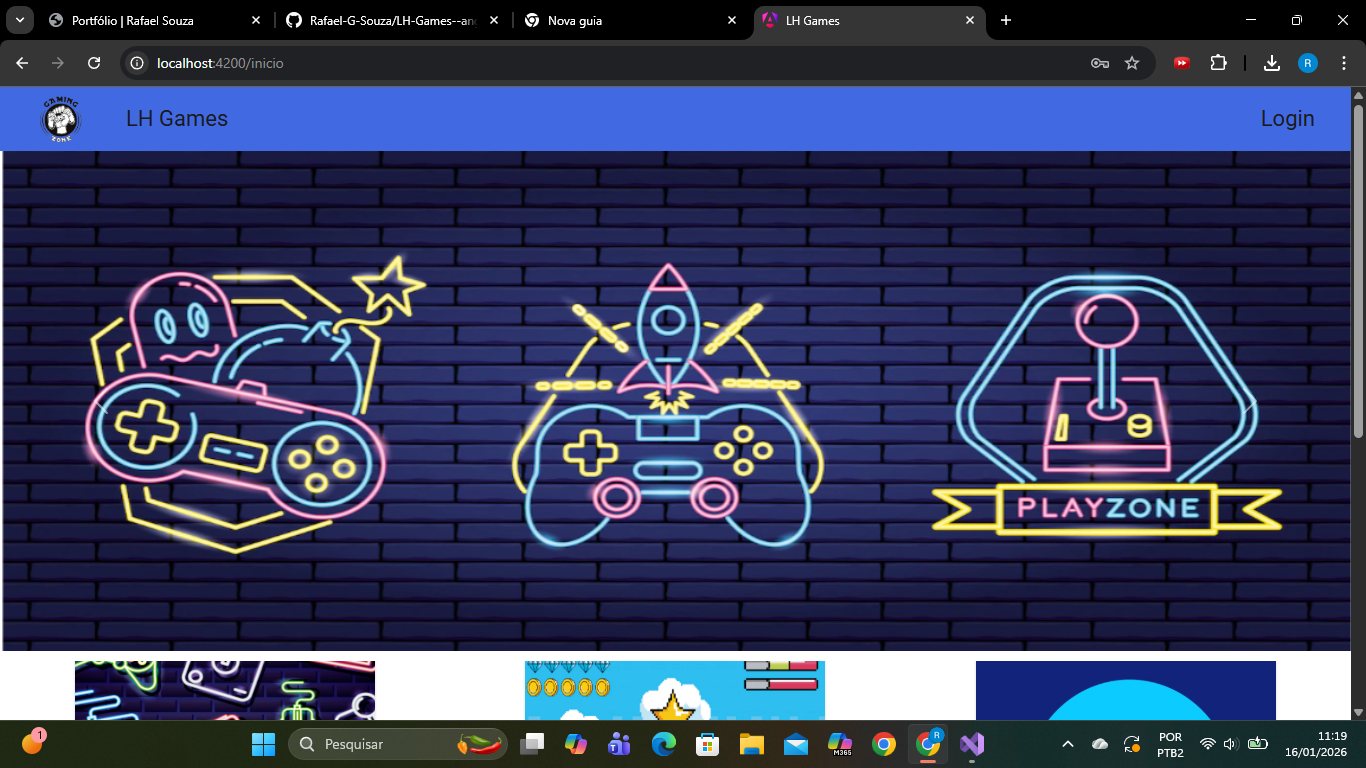Open Copilot from the taskbar
The width and height of the screenshot is (1366, 768).
[577, 744]
